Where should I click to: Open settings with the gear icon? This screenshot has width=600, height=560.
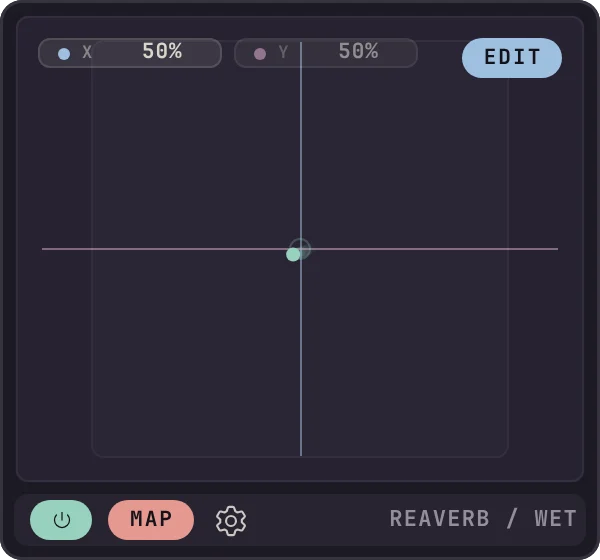(231, 521)
